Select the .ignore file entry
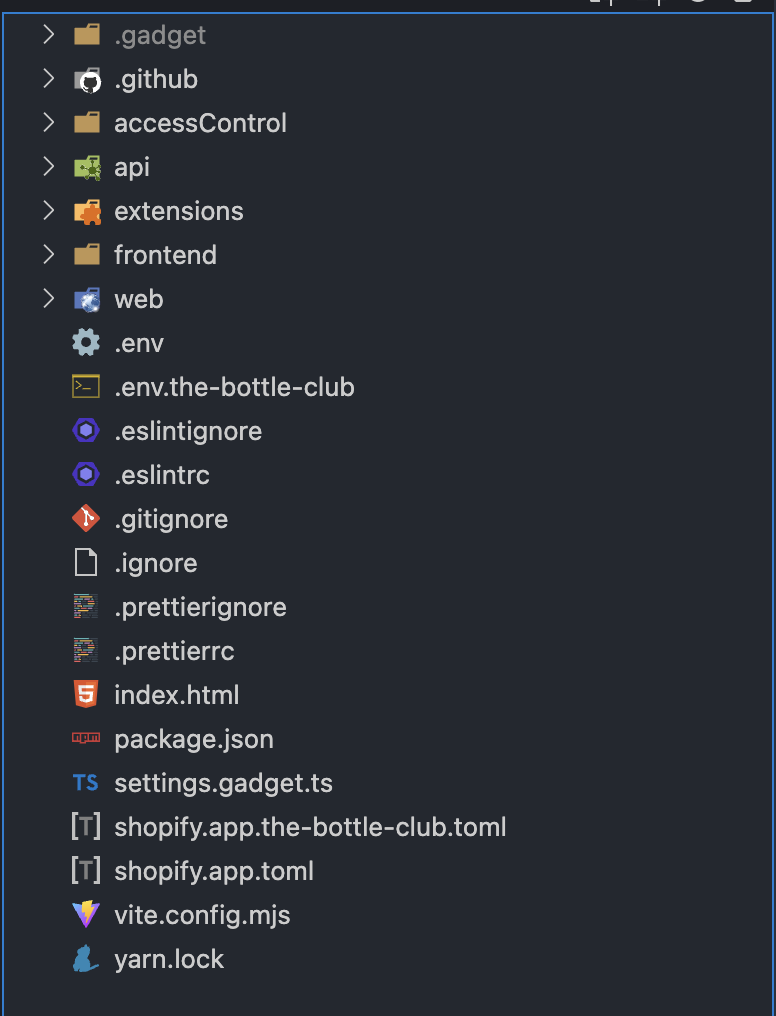Viewport: 776px width, 1016px height. (x=156, y=563)
